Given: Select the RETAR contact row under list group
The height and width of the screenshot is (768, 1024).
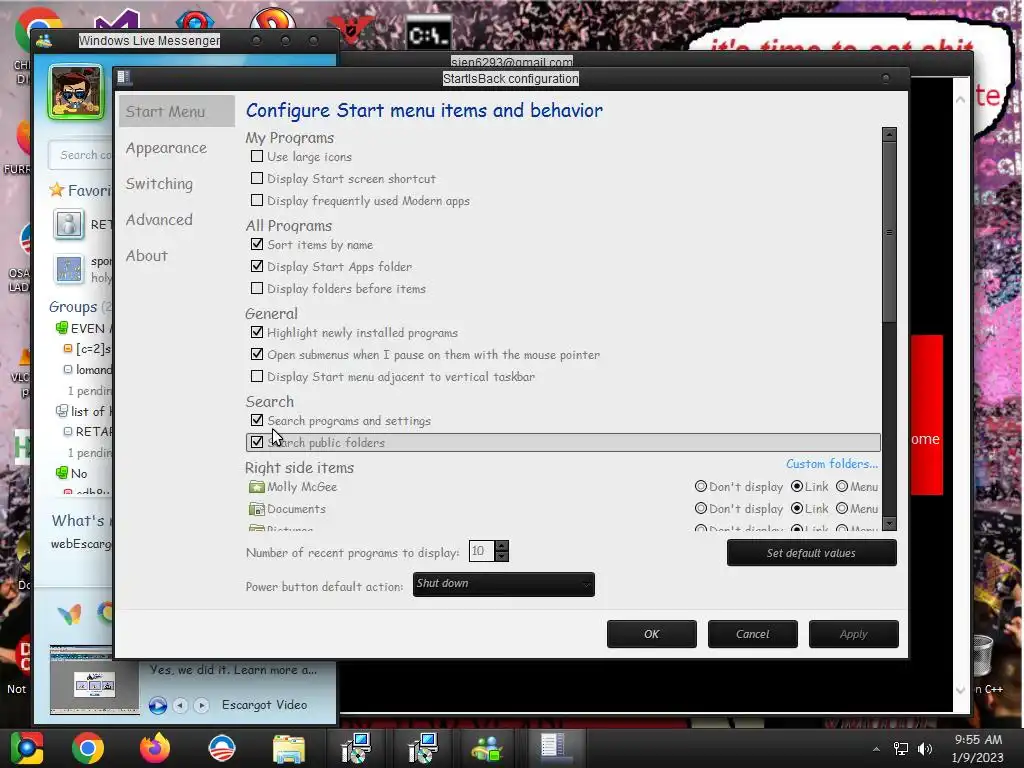Looking at the screenshot, I should point(88,432).
